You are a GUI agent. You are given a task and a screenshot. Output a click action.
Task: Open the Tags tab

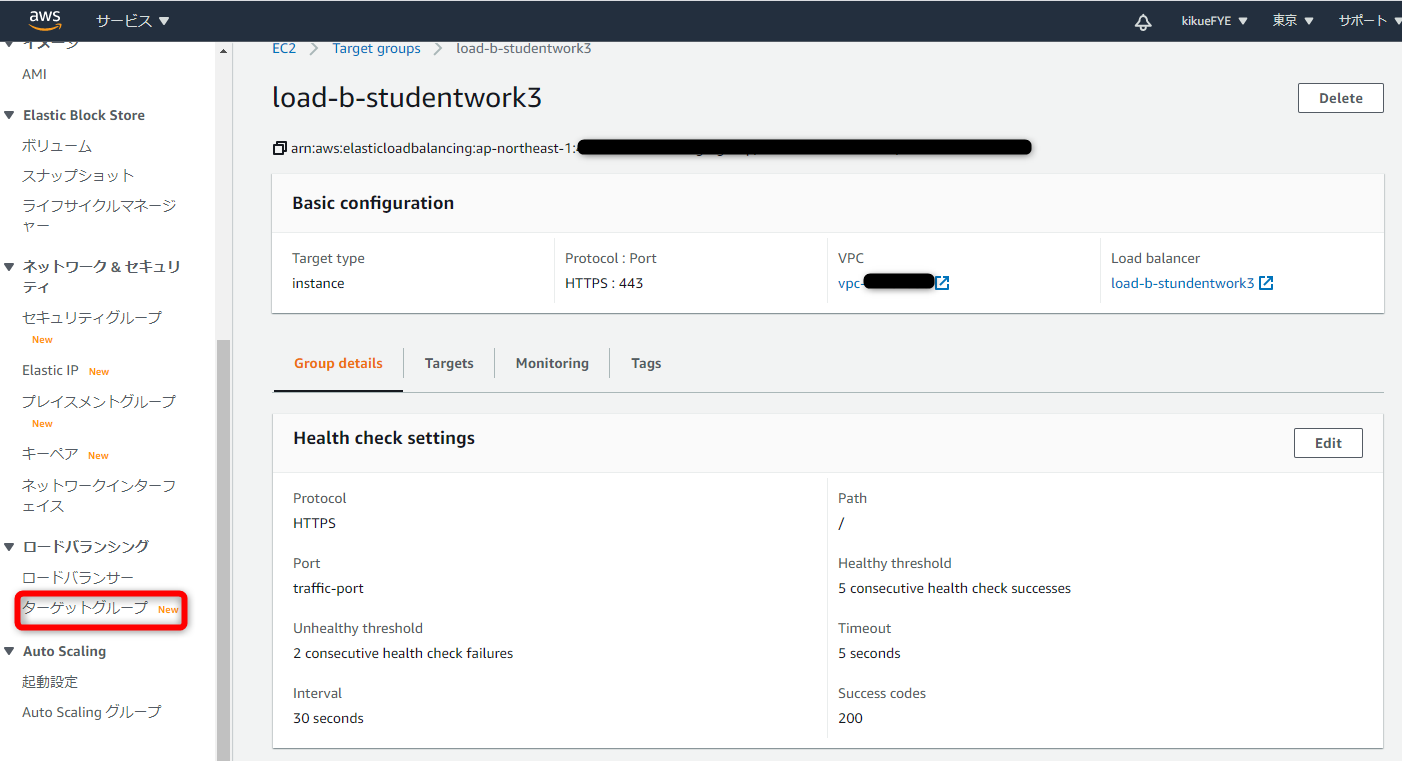[646, 363]
